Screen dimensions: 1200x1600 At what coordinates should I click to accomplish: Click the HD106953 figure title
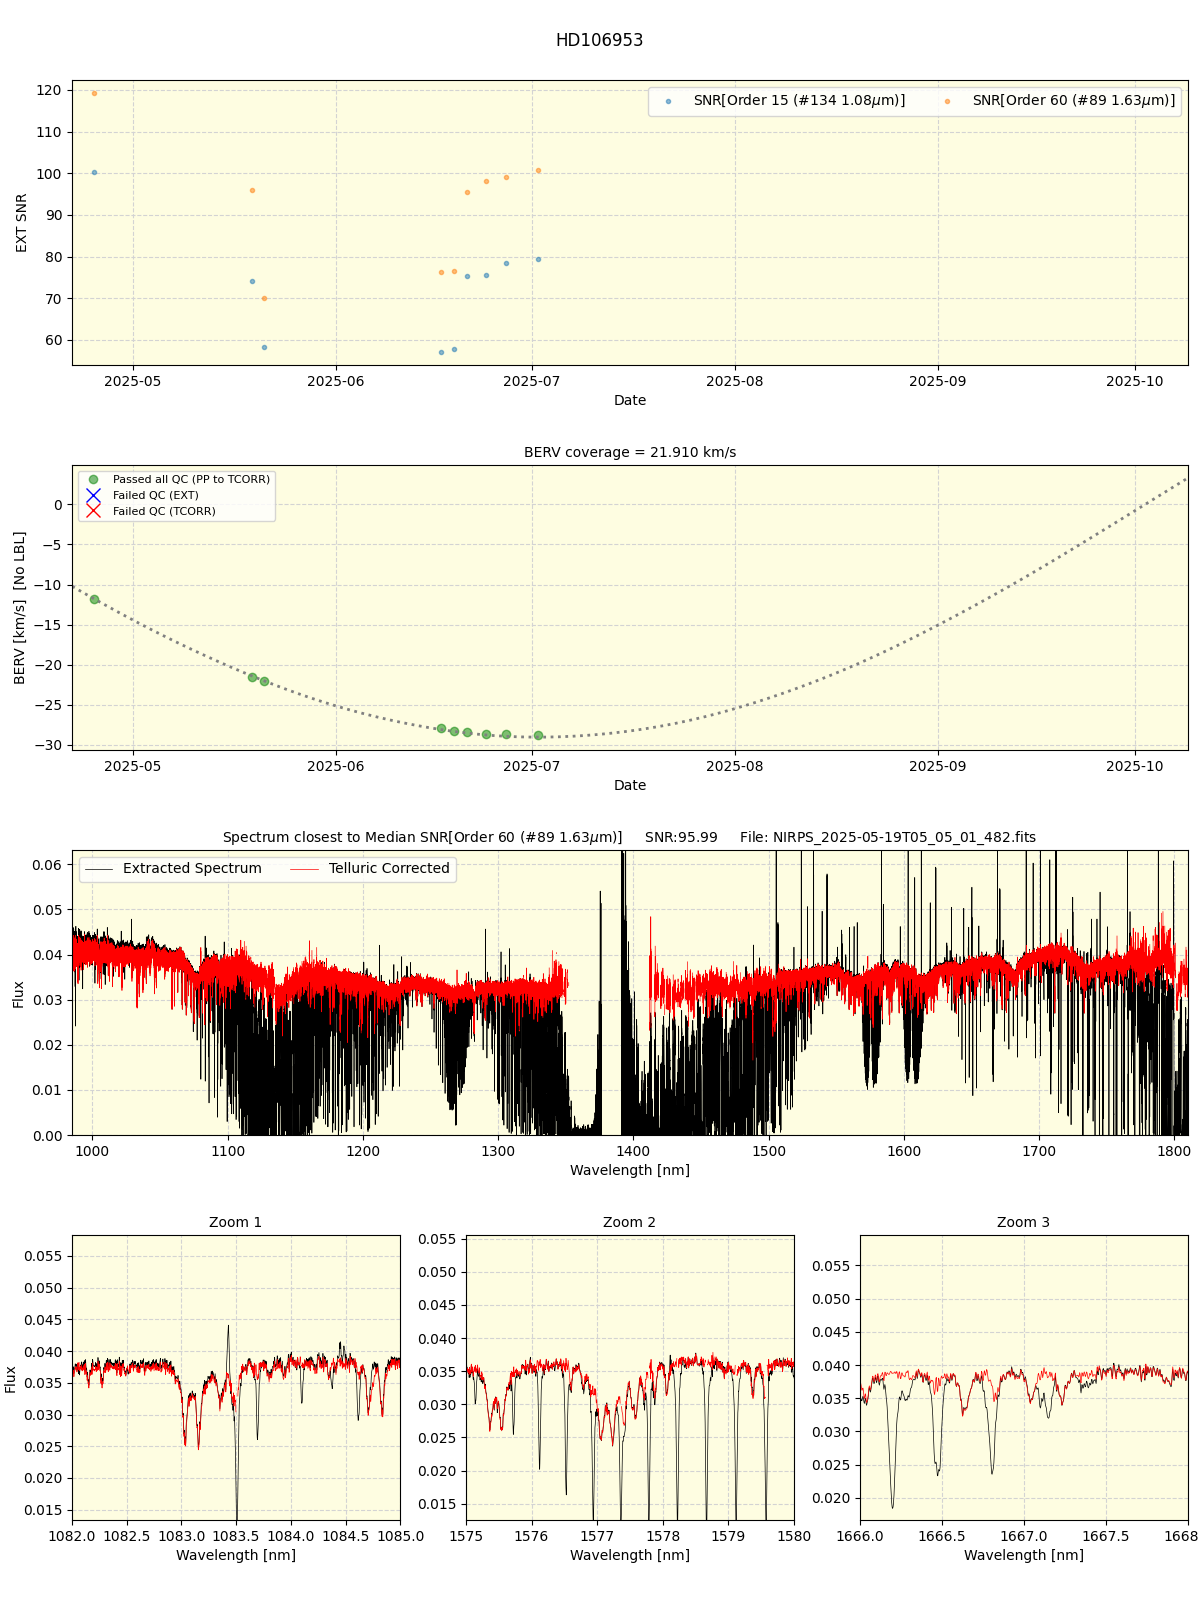599,41
